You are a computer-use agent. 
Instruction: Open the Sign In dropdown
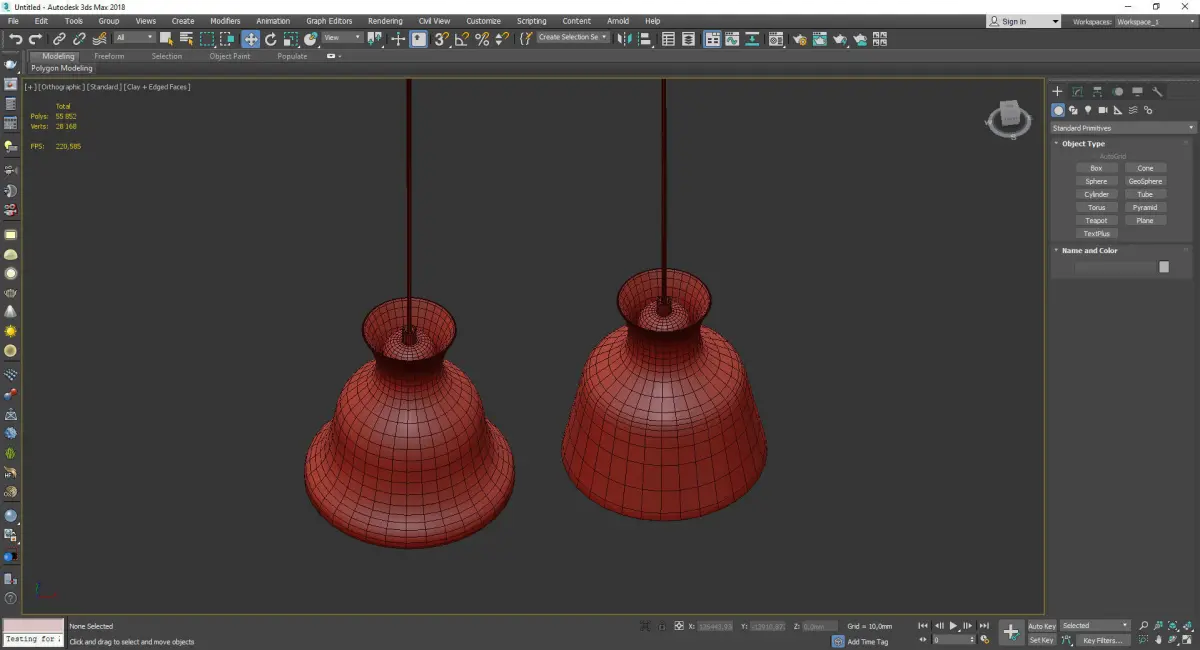point(1023,21)
